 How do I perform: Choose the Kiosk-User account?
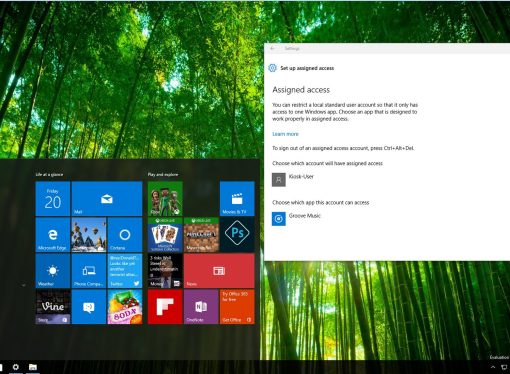(x=293, y=180)
